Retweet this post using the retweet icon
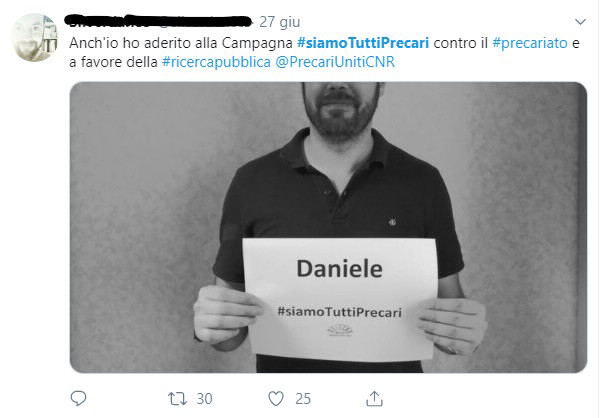602x418 pixels. 177,399
